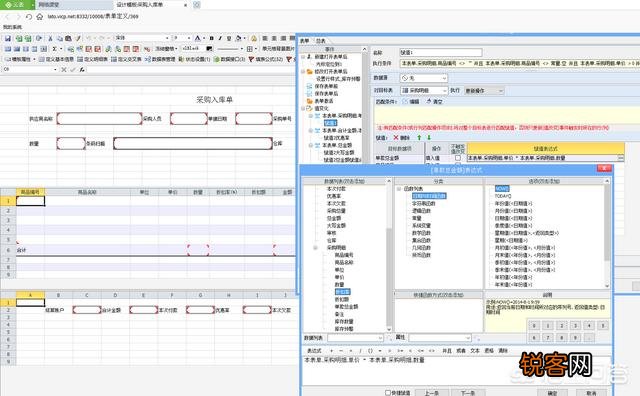
Task: Click the browser home icon
Action: coord(39,16)
